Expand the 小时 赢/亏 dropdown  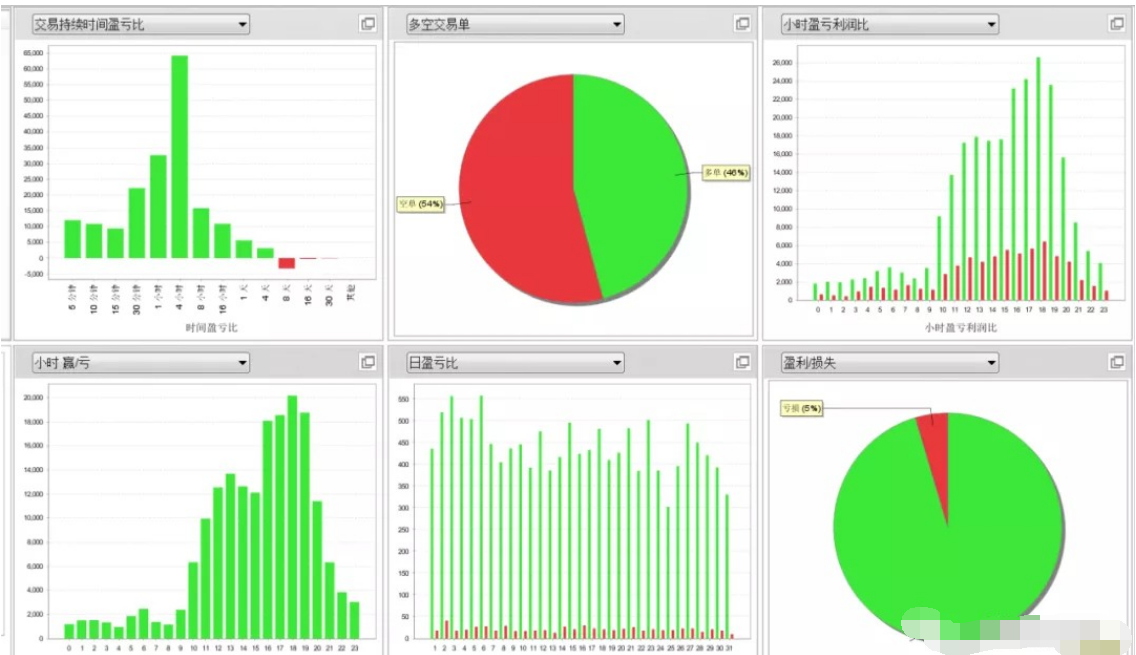(x=242, y=362)
